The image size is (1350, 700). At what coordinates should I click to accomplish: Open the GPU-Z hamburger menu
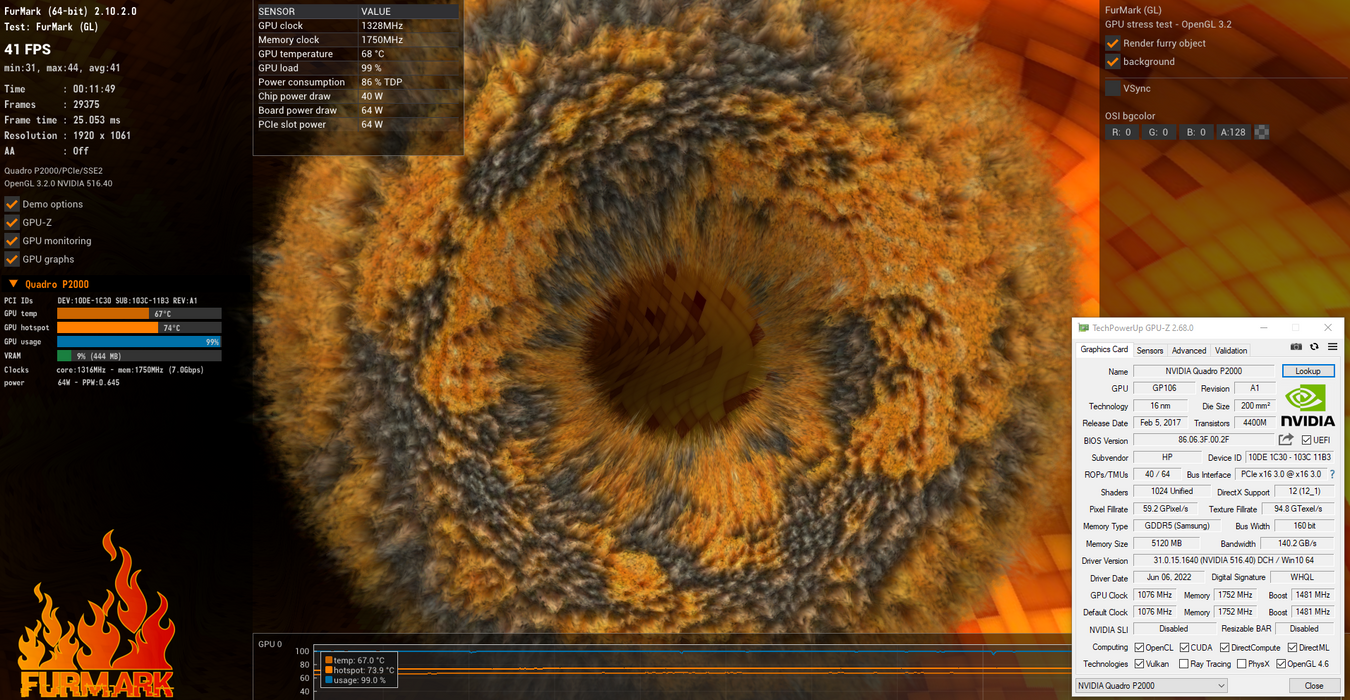[x=1332, y=347]
